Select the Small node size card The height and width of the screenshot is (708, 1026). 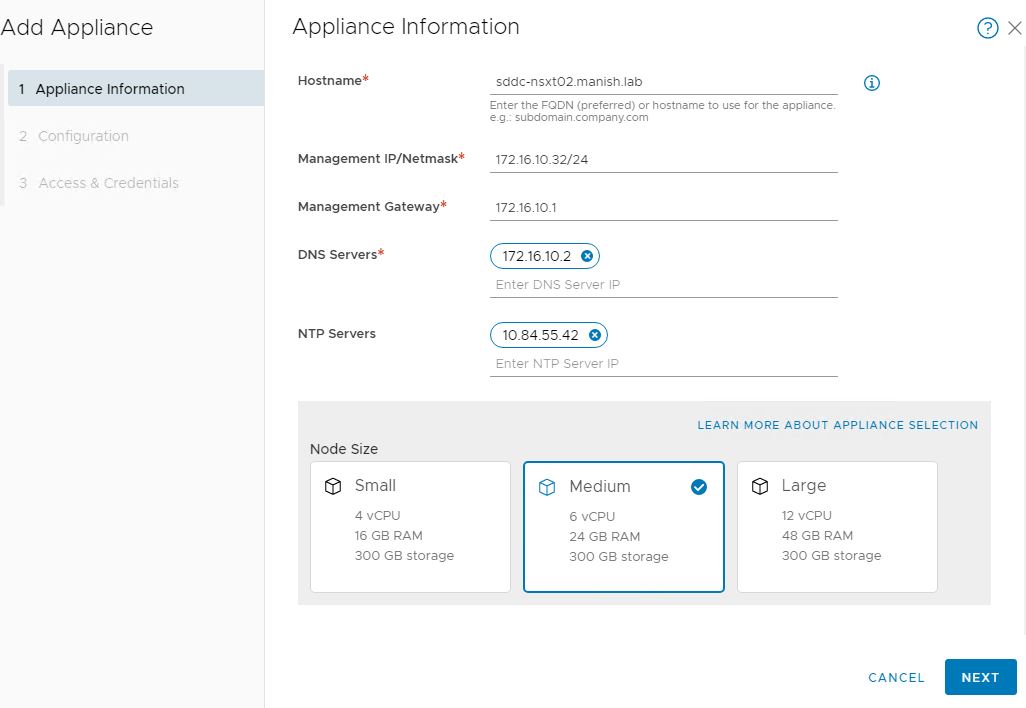410,527
